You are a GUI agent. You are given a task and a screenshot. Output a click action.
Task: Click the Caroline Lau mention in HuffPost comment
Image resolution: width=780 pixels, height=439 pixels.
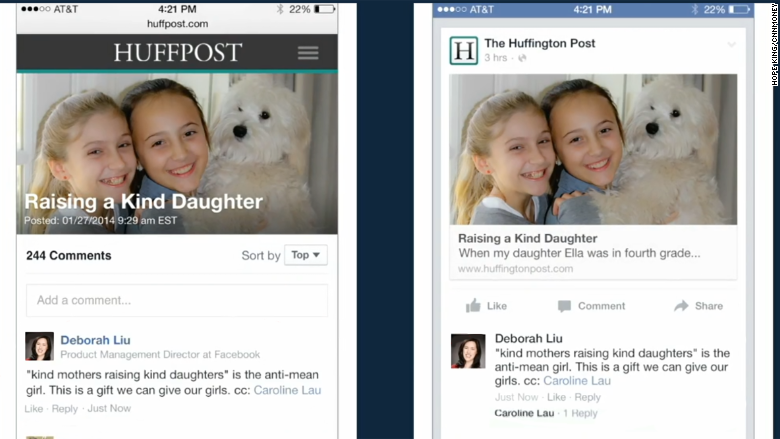click(x=287, y=390)
